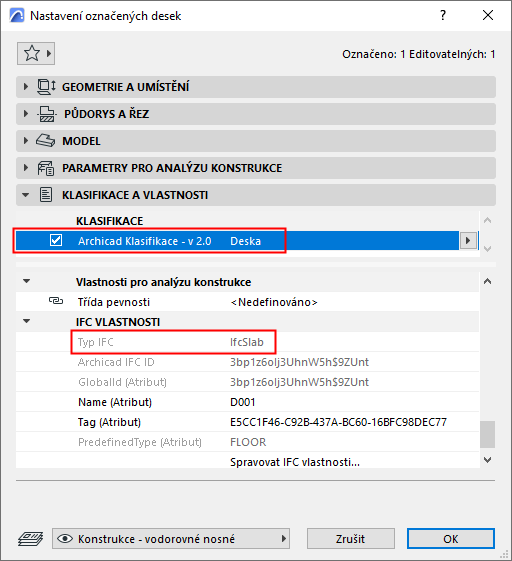Collapse the Klasifikace a vlastnosti panel

(25, 195)
